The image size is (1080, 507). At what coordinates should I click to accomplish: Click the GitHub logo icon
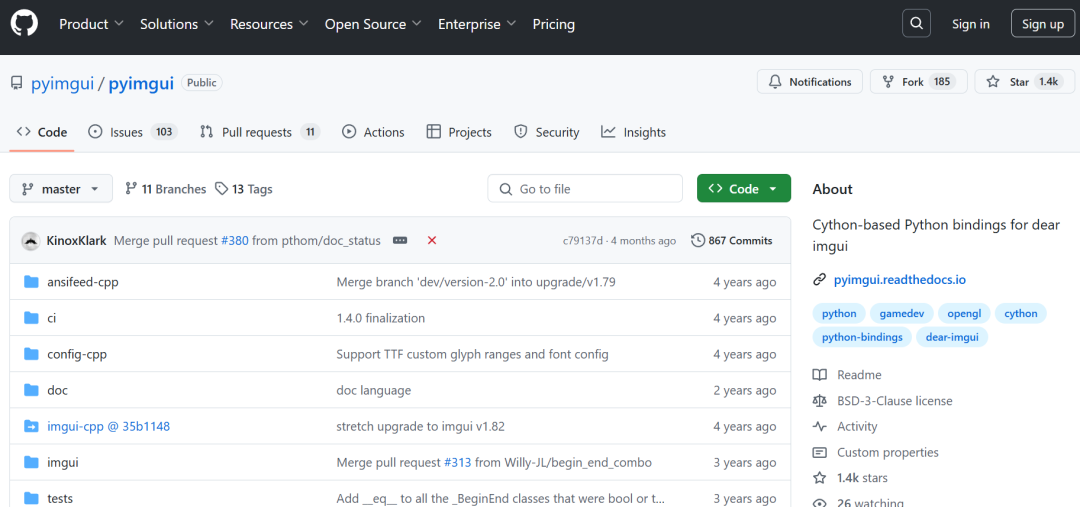(24, 24)
